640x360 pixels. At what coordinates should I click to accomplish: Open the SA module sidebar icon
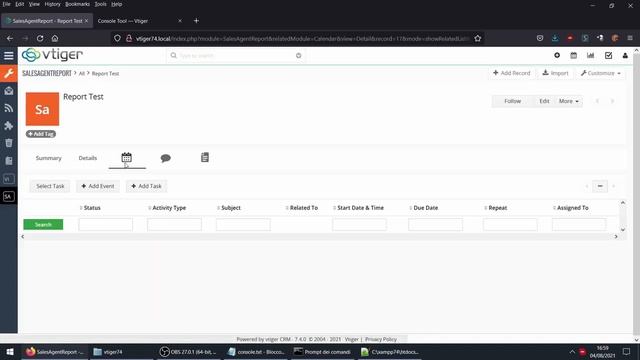pyautogui.click(x=9, y=196)
